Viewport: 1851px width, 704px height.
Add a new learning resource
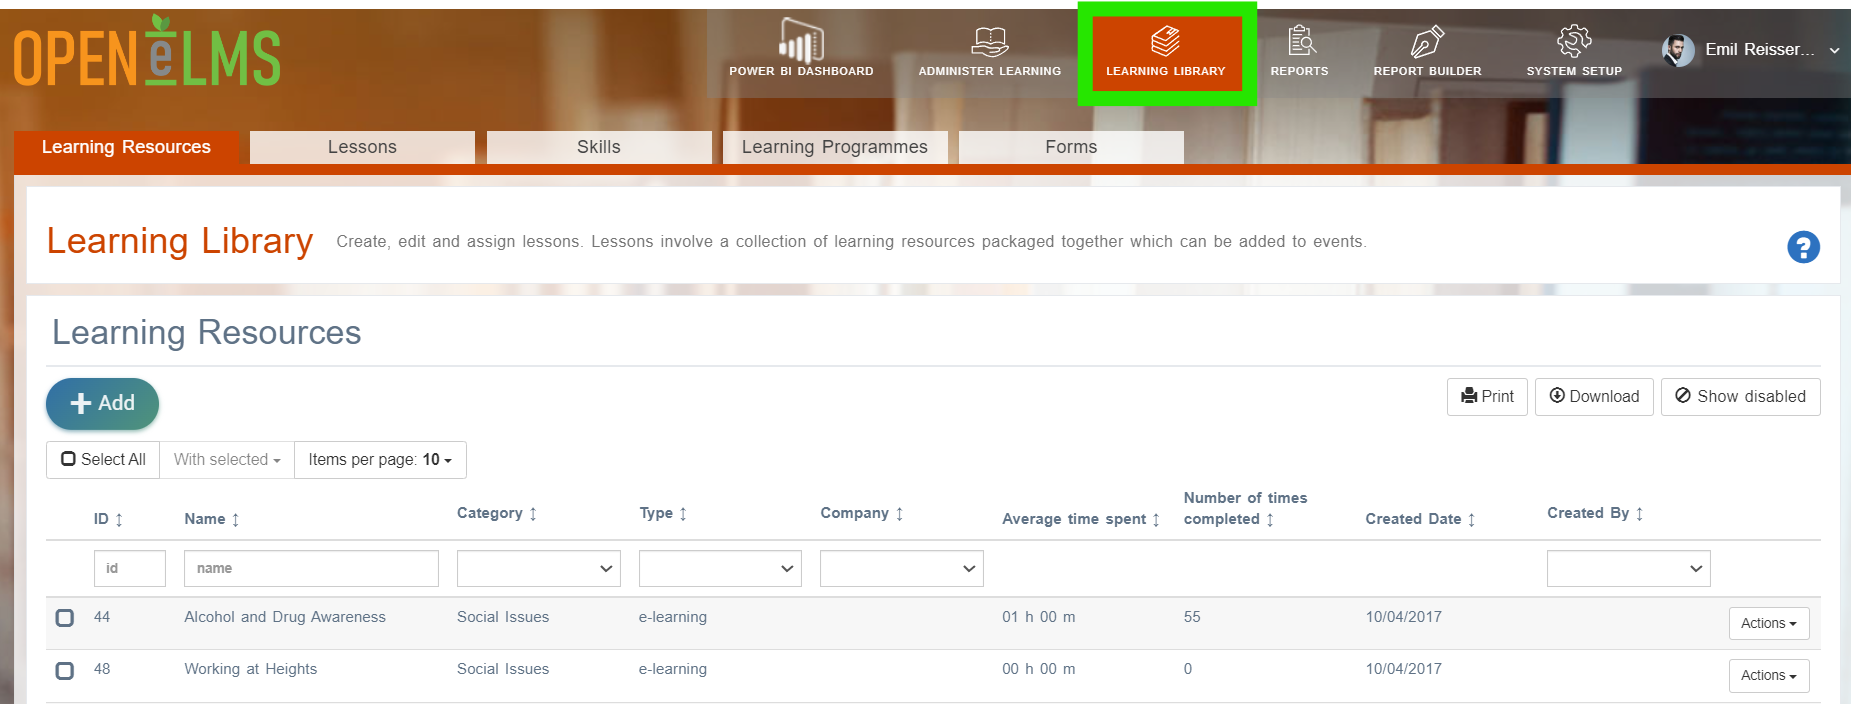coord(102,404)
